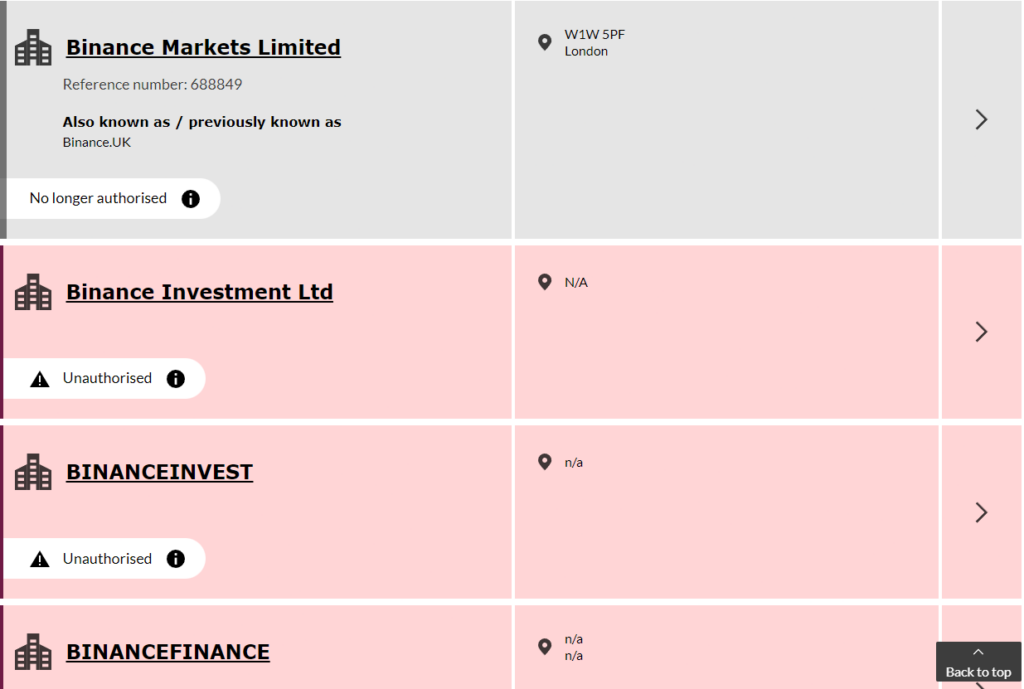1024x689 pixels.
Task: Open the Binance Investment Ltd link
Action: 200,292
